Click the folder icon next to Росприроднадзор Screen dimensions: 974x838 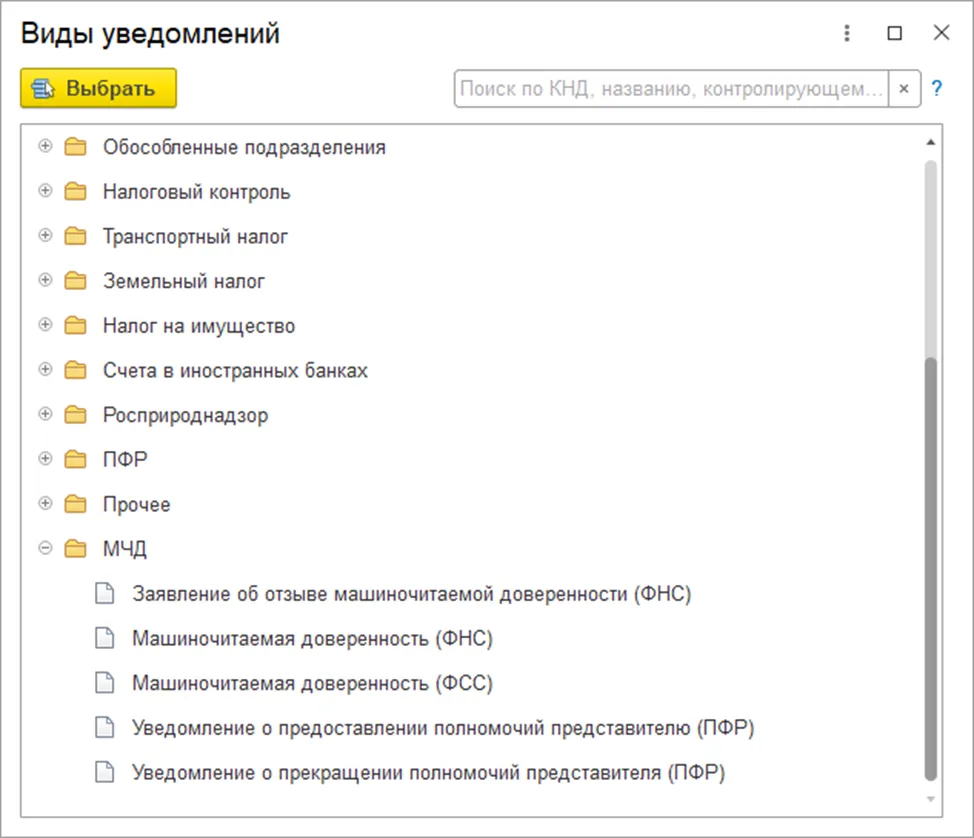75,415
